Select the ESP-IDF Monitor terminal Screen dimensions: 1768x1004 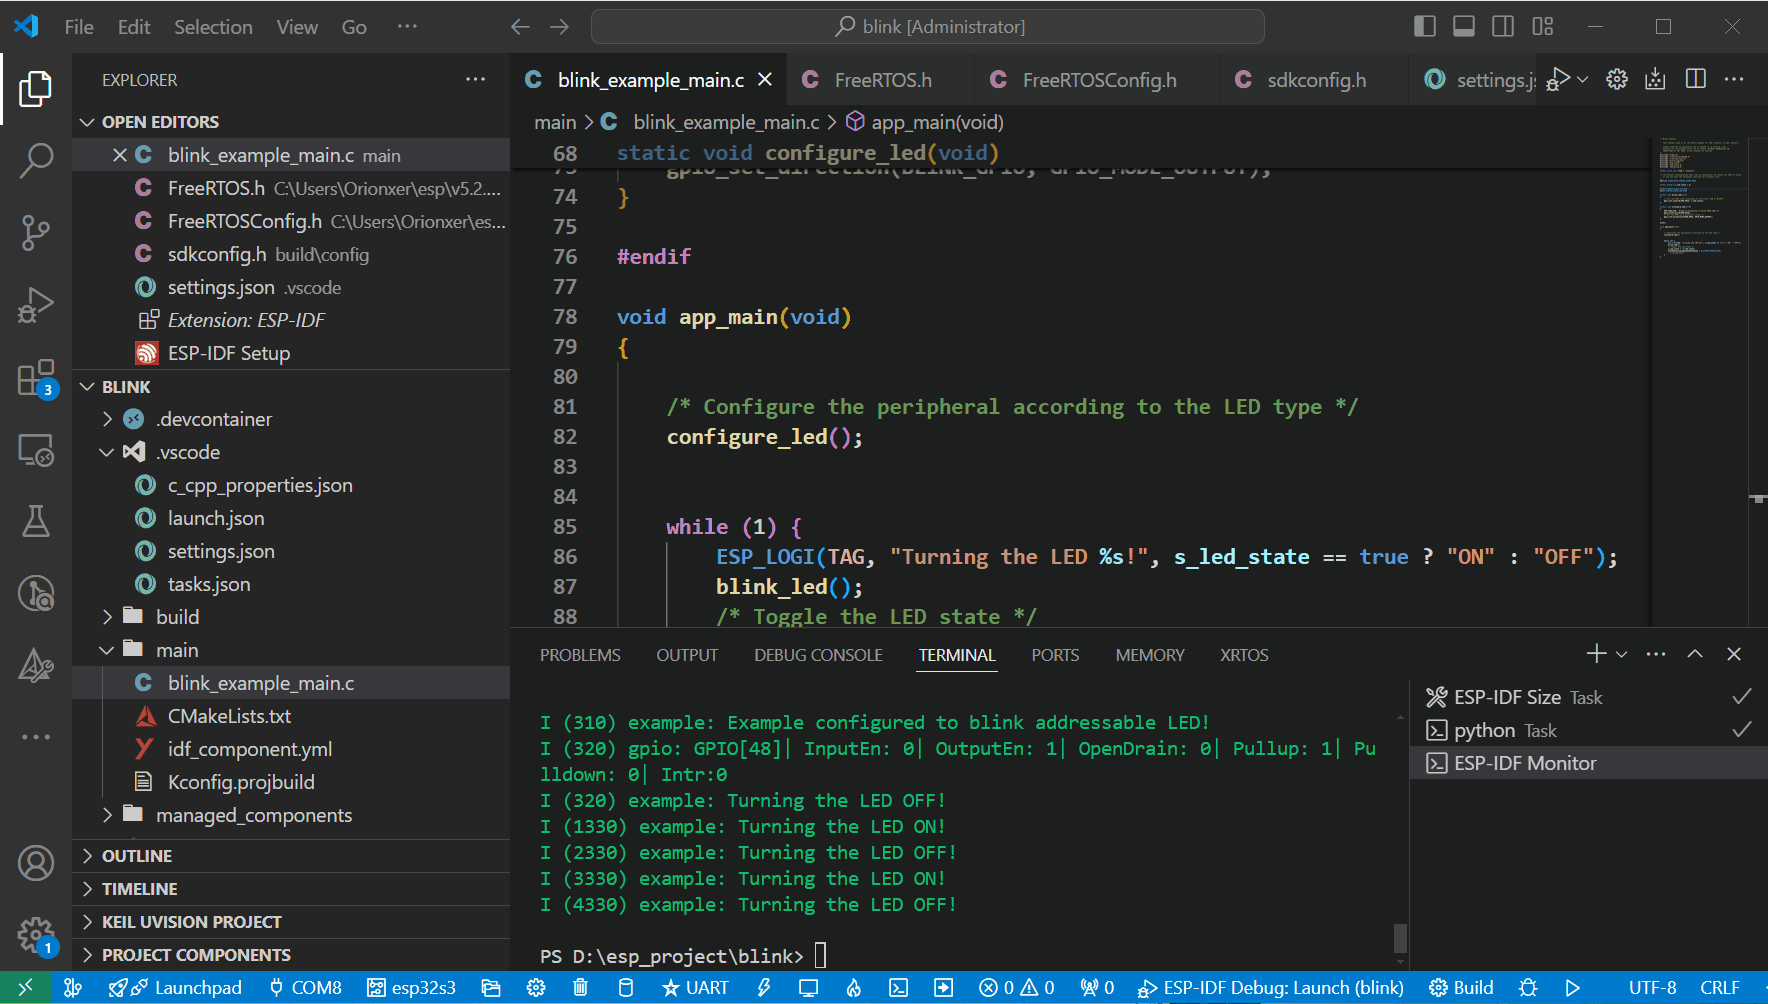(x=1588, y=763)
